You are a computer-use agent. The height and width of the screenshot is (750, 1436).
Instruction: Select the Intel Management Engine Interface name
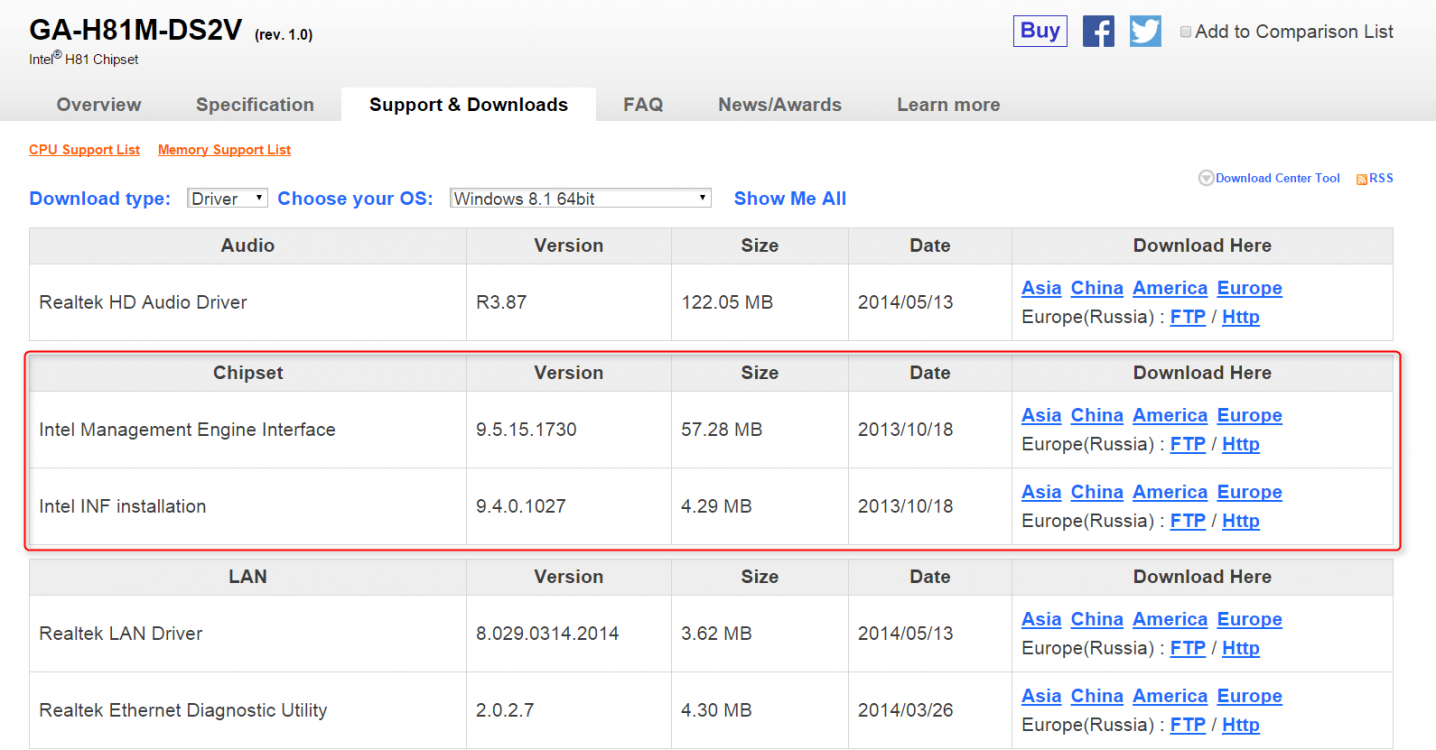[187, 429]
